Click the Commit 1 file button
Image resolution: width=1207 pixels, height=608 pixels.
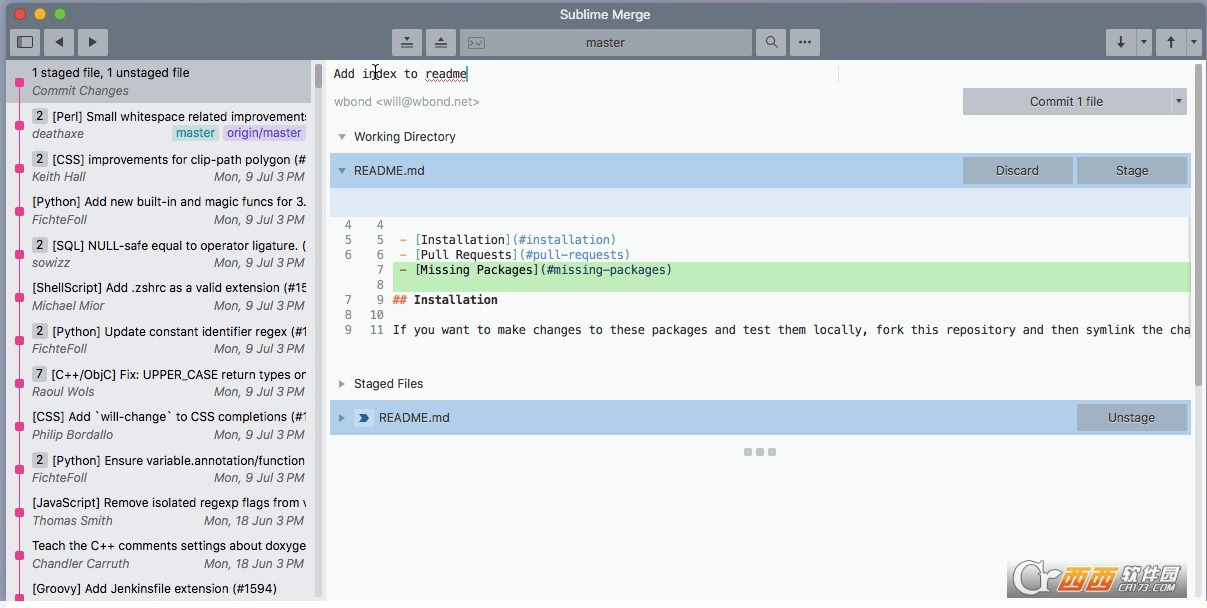(x=1066, y=101)
